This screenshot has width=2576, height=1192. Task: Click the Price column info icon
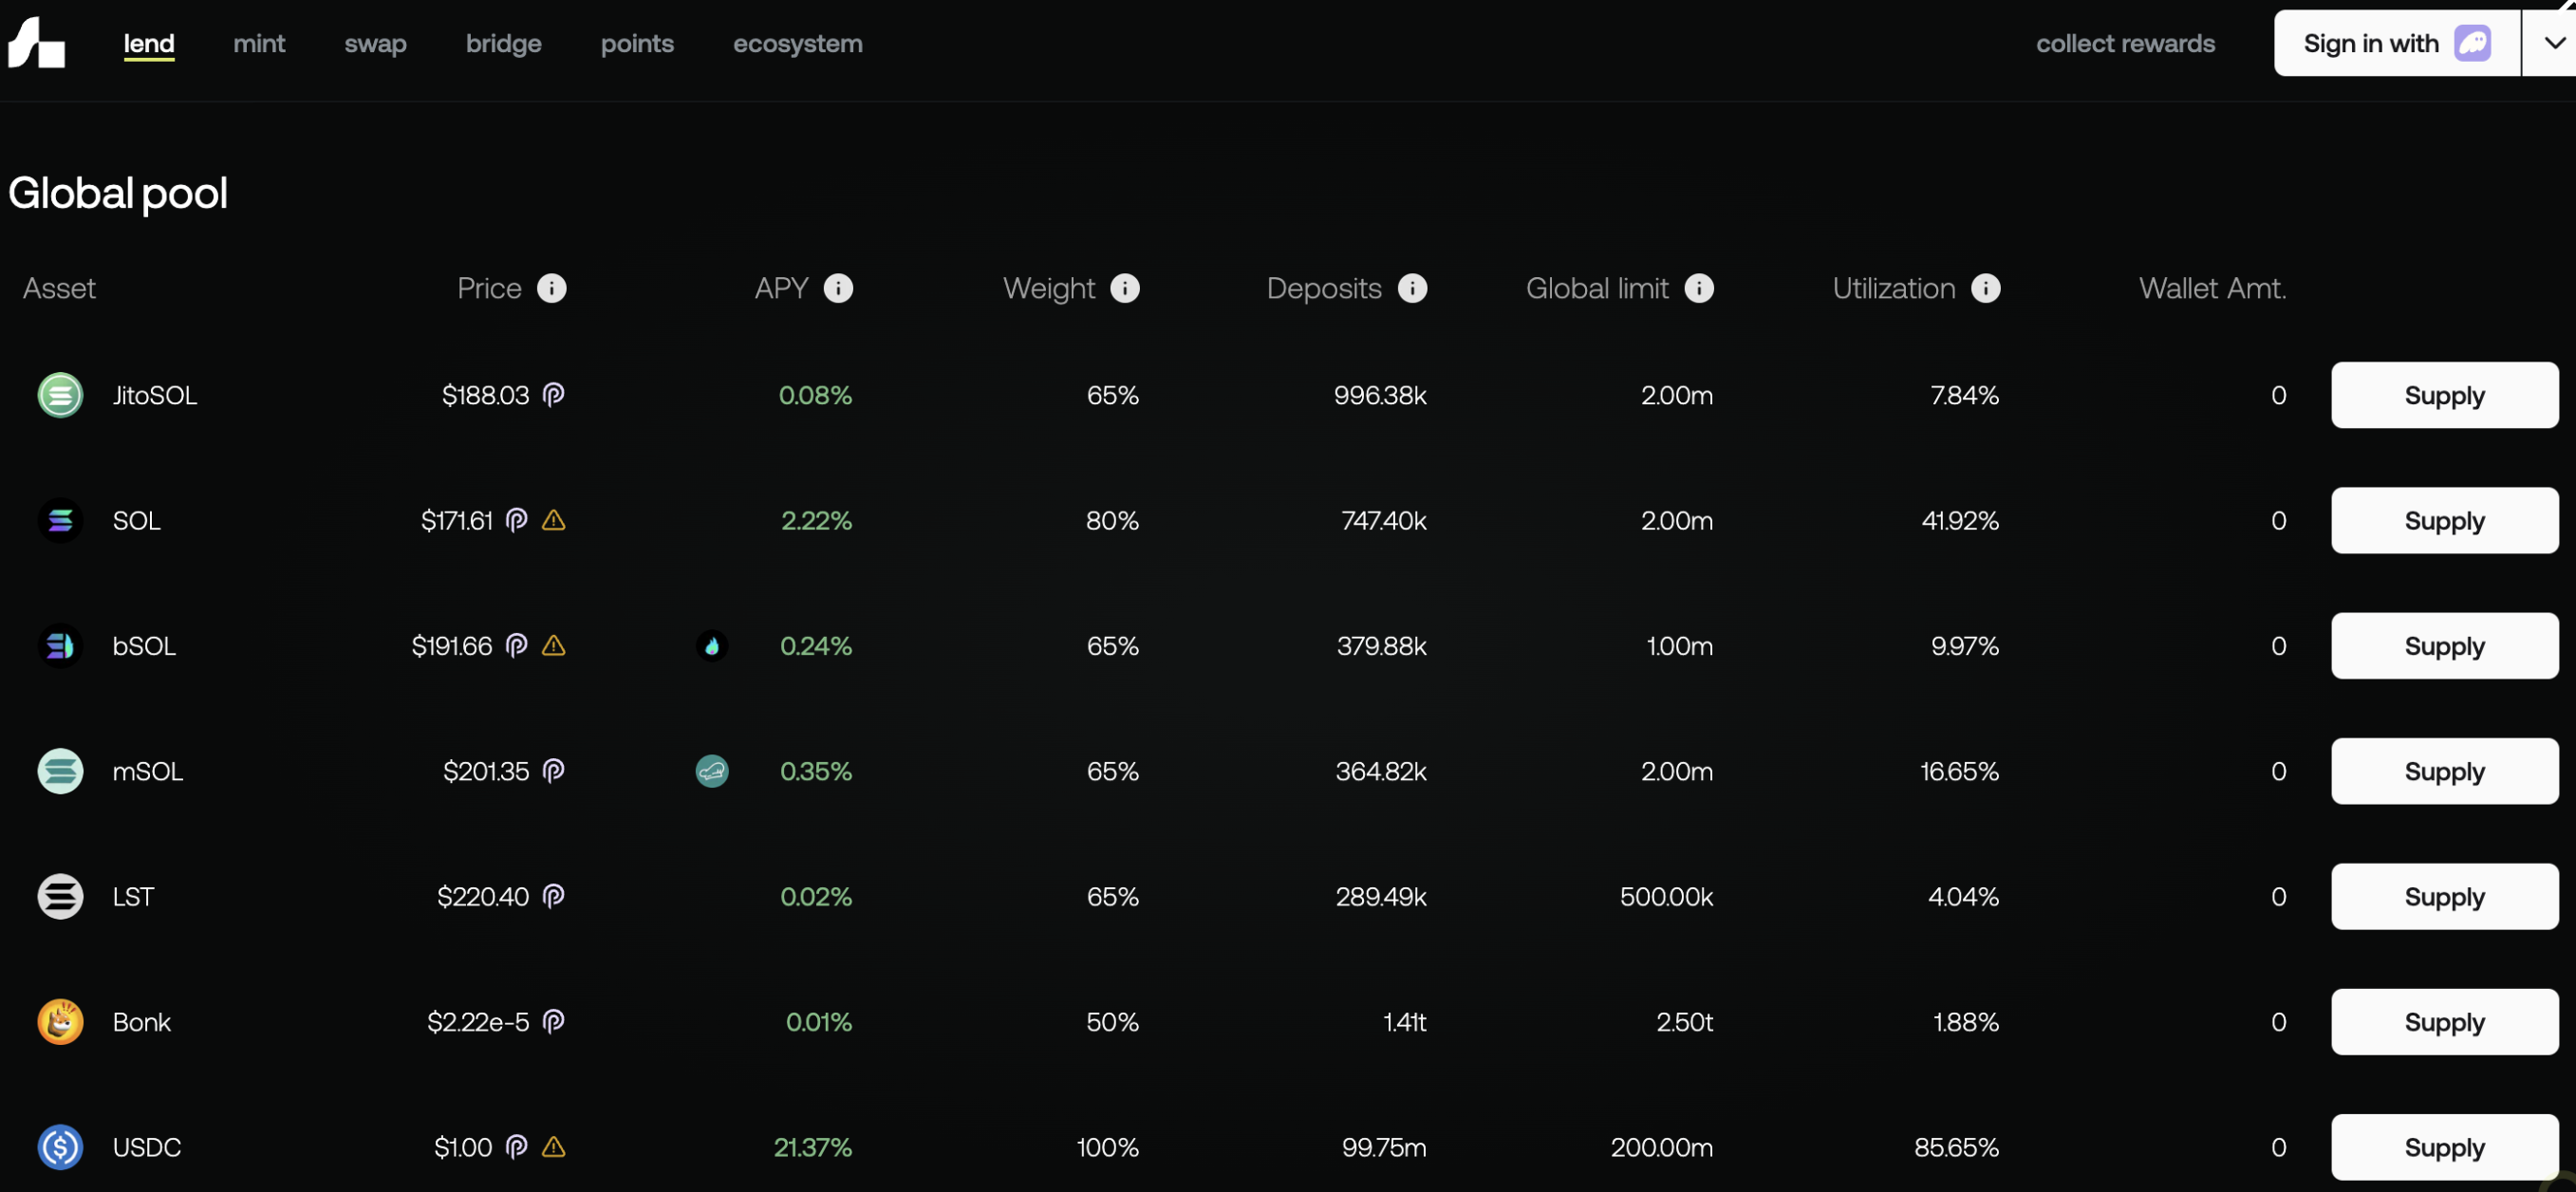551,288
